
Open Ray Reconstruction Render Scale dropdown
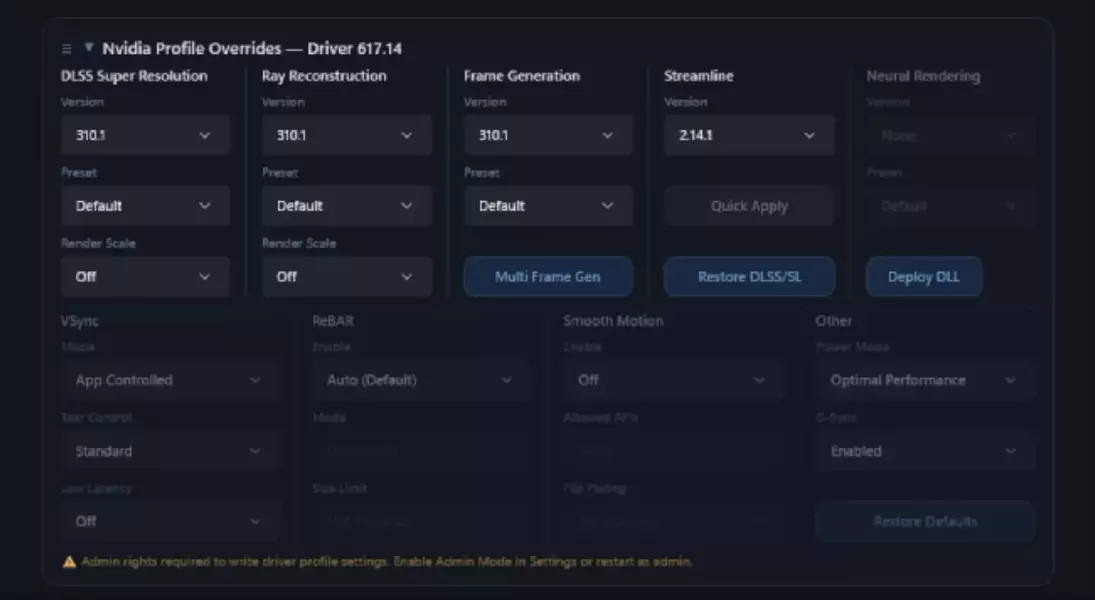coord(347,277)
